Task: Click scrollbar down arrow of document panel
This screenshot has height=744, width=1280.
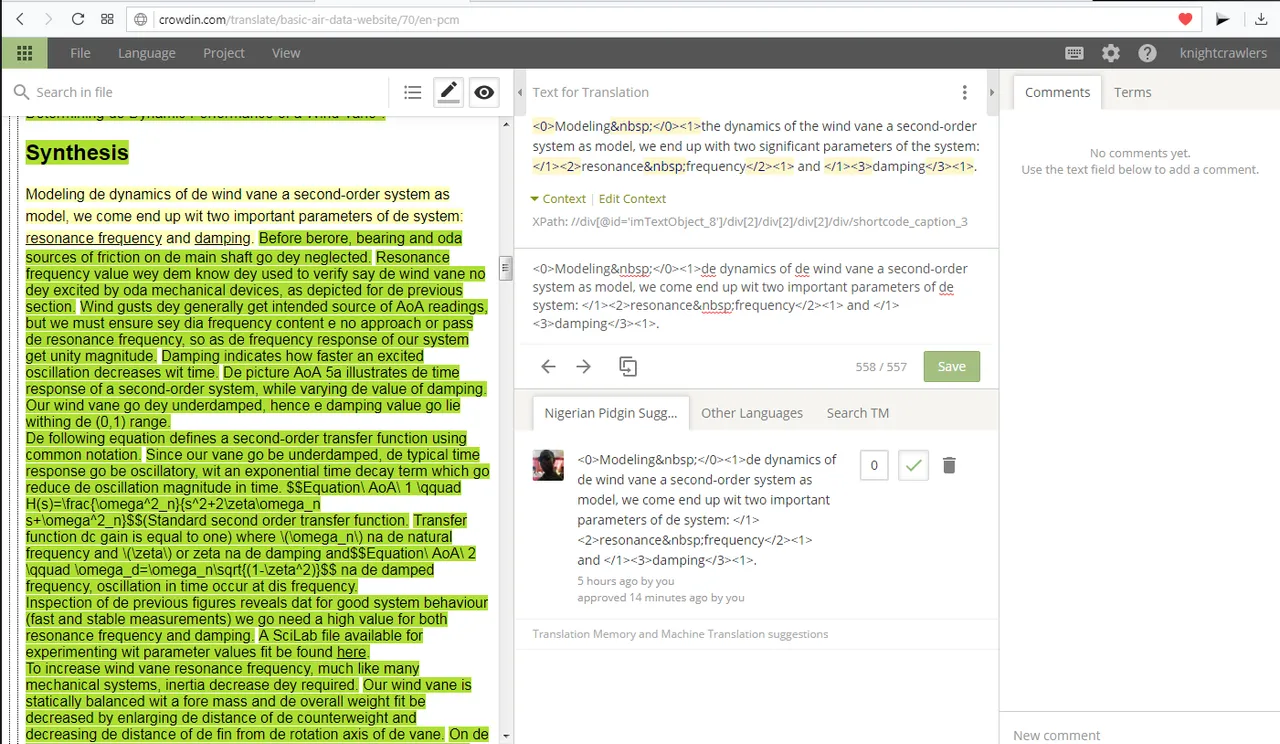Action: click(505, 736)
